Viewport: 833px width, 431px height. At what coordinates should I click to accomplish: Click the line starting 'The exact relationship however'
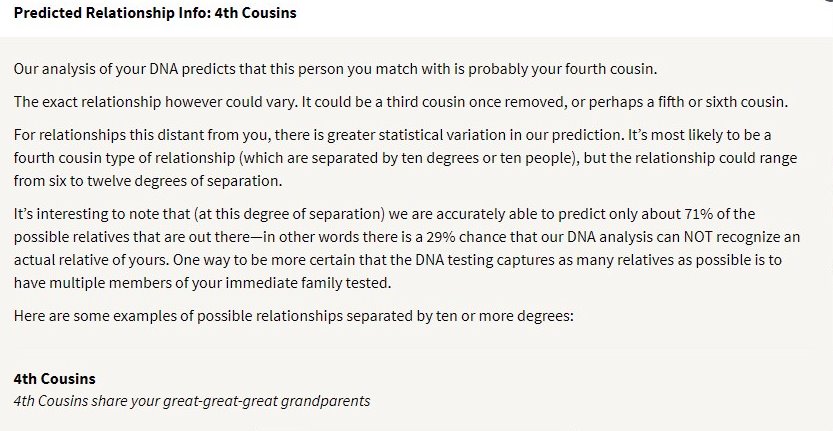[401, 102]
